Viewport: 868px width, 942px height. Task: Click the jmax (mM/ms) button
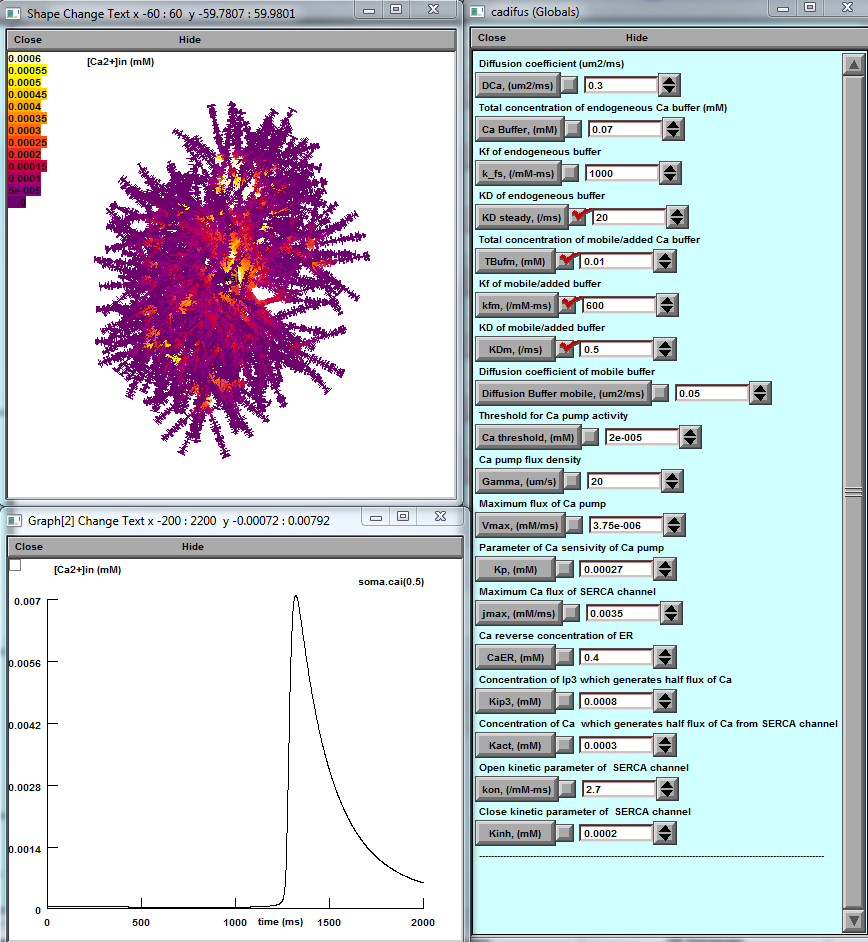[x=515, y=613]
